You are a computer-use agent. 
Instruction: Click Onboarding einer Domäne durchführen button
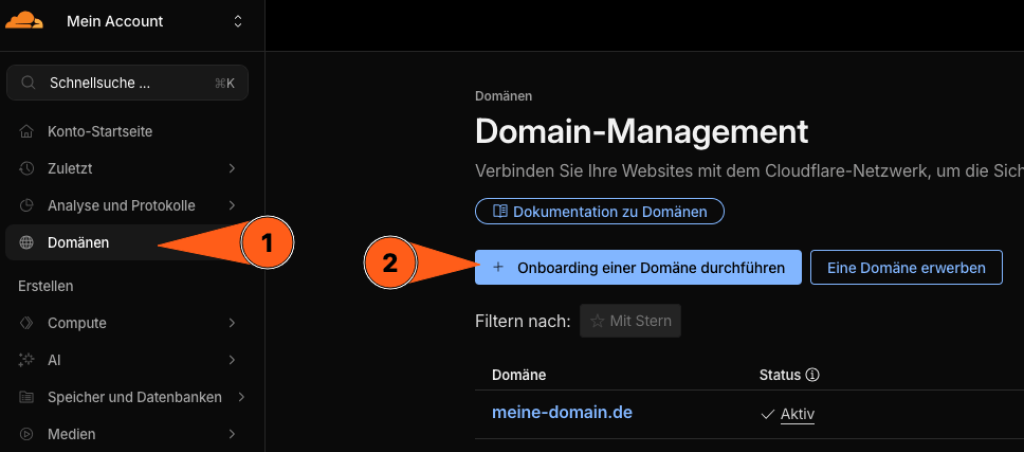pyautogui.click(x=637, y=268)
